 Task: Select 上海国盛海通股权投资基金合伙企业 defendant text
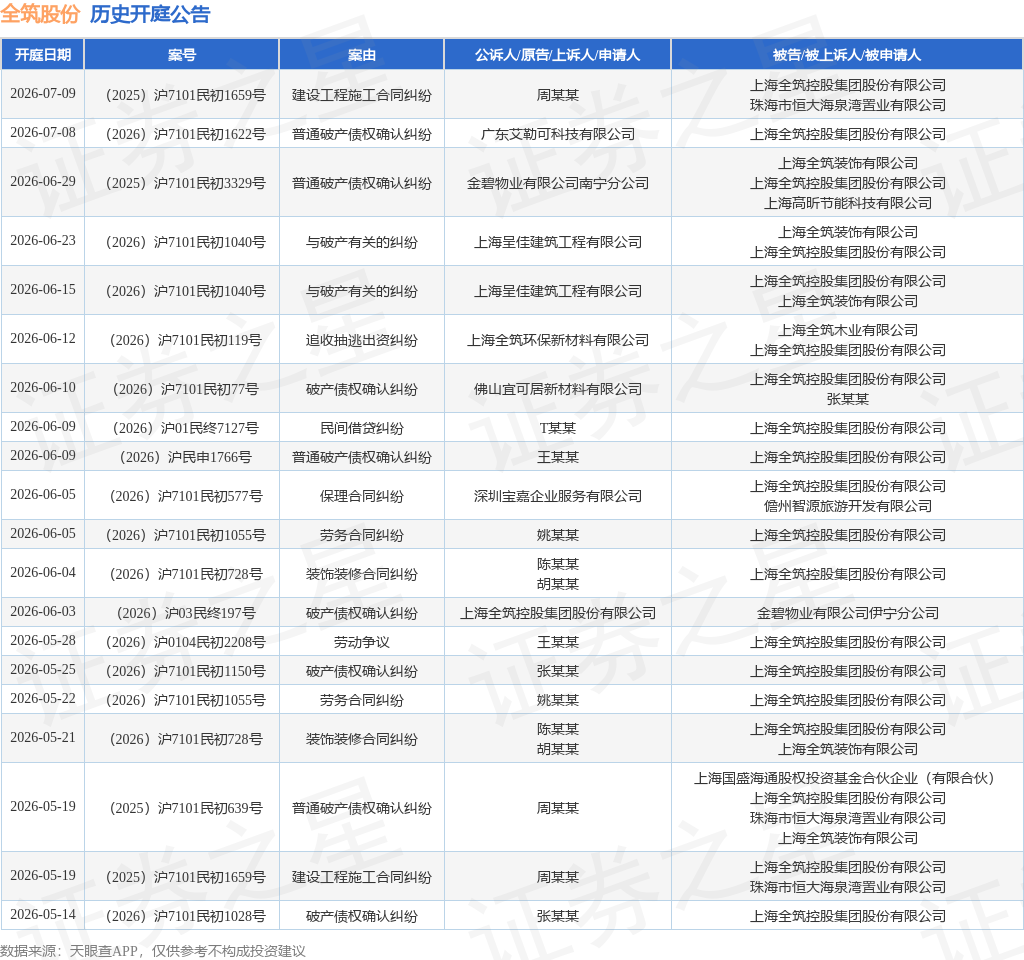point(805,778)
